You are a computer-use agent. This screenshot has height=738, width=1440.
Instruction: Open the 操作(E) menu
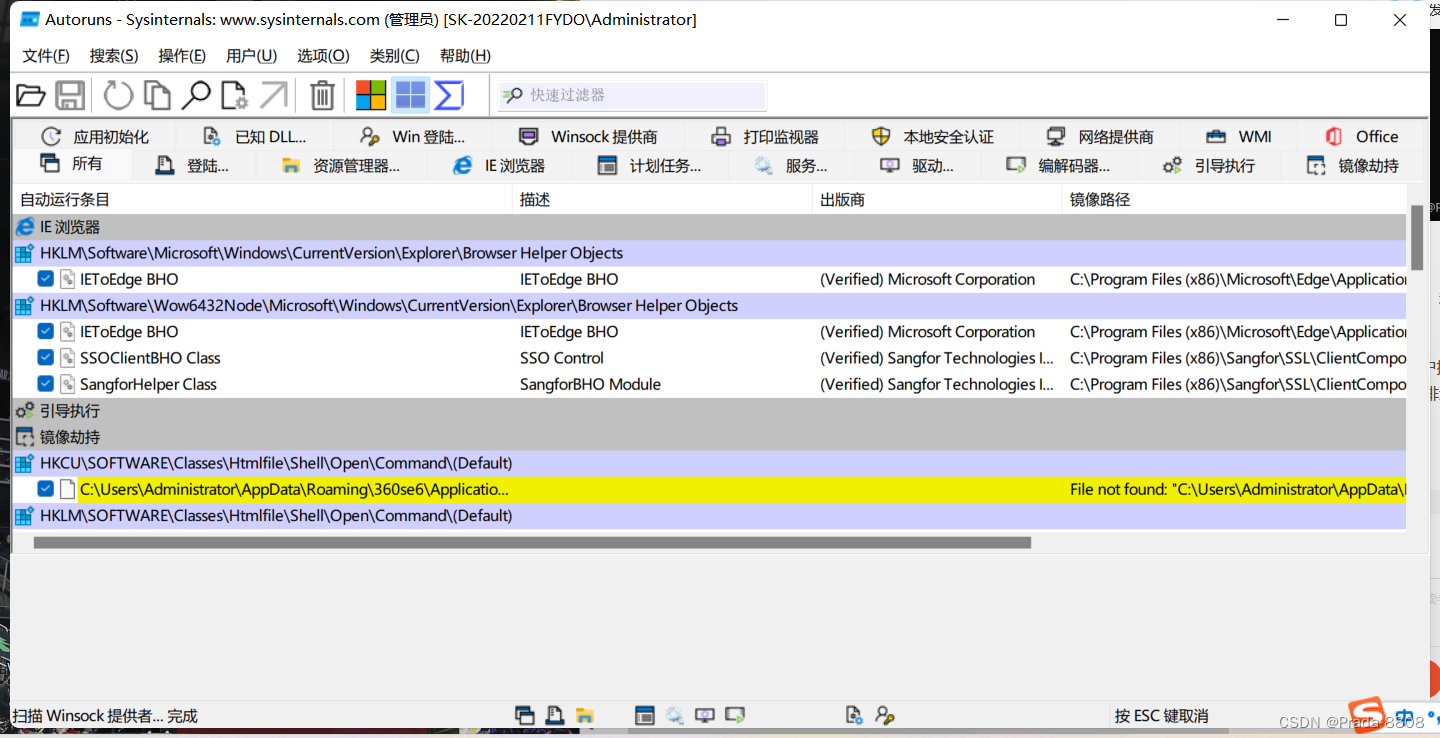click(182, 56)
